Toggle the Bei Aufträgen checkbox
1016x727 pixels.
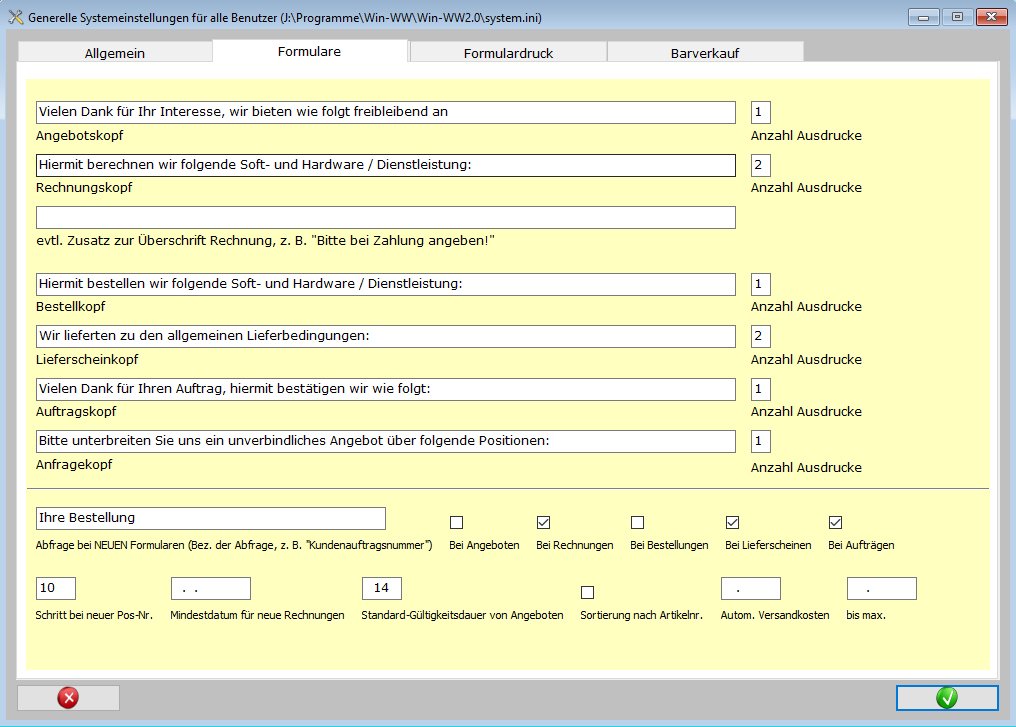pyautogui.click(x=836, y=522)
